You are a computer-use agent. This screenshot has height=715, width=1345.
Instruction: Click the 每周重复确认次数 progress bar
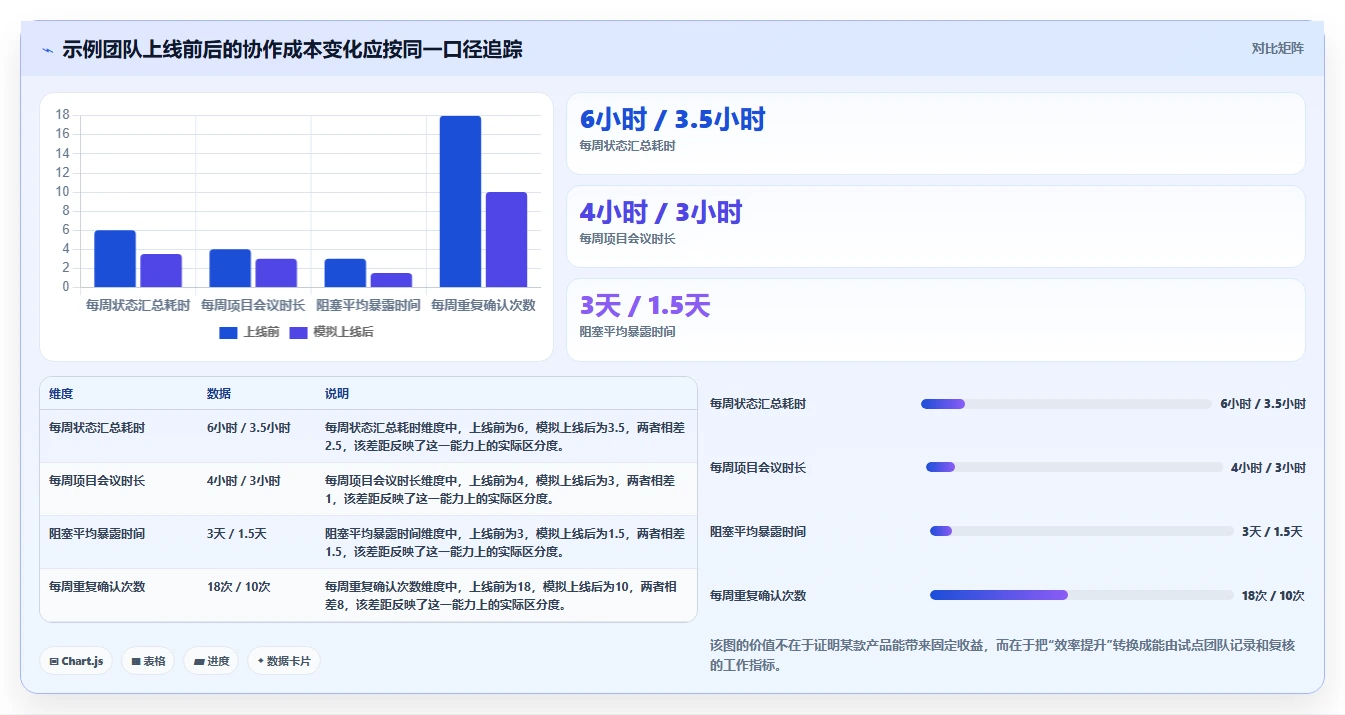click(1081, 595)
